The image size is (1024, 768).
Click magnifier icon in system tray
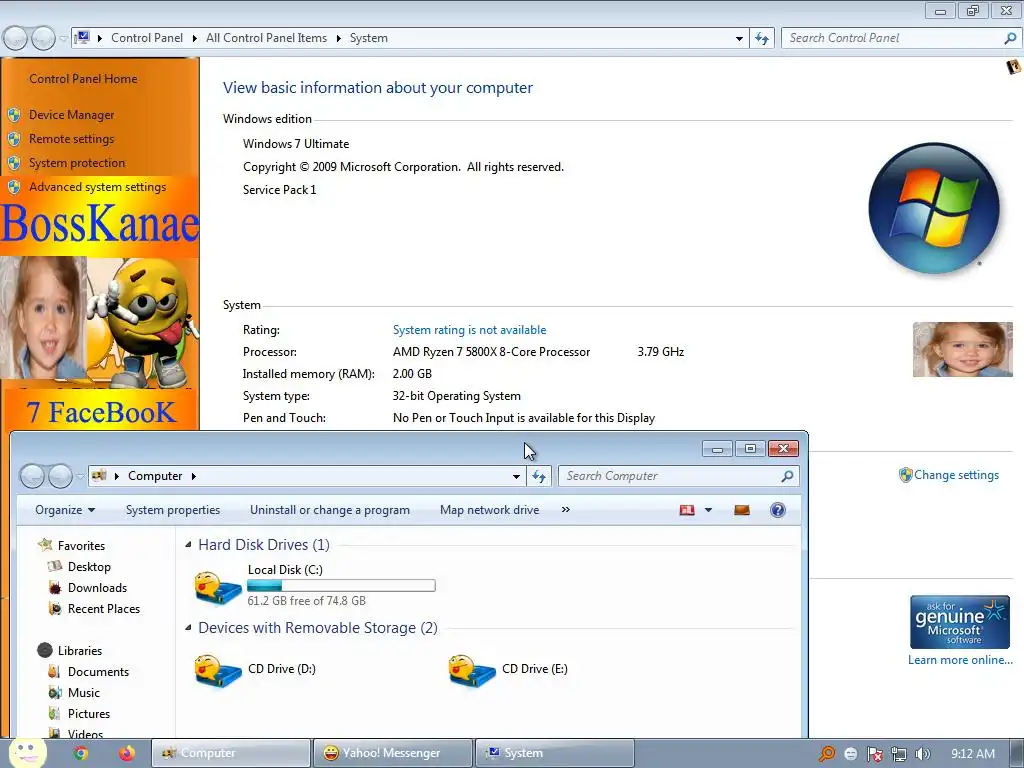pyautogui.click(x=827, y=754)
